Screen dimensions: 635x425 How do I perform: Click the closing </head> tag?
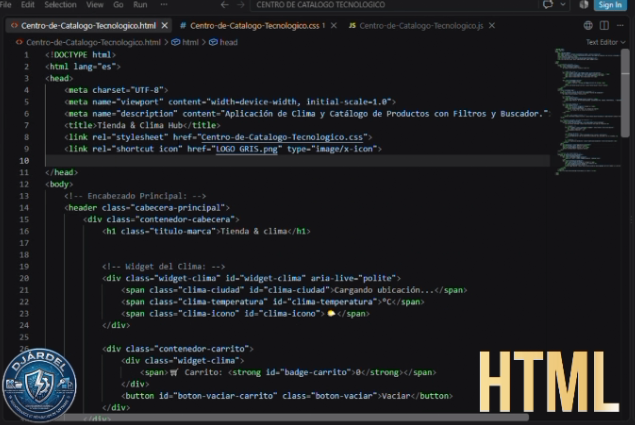coord(62,172)
